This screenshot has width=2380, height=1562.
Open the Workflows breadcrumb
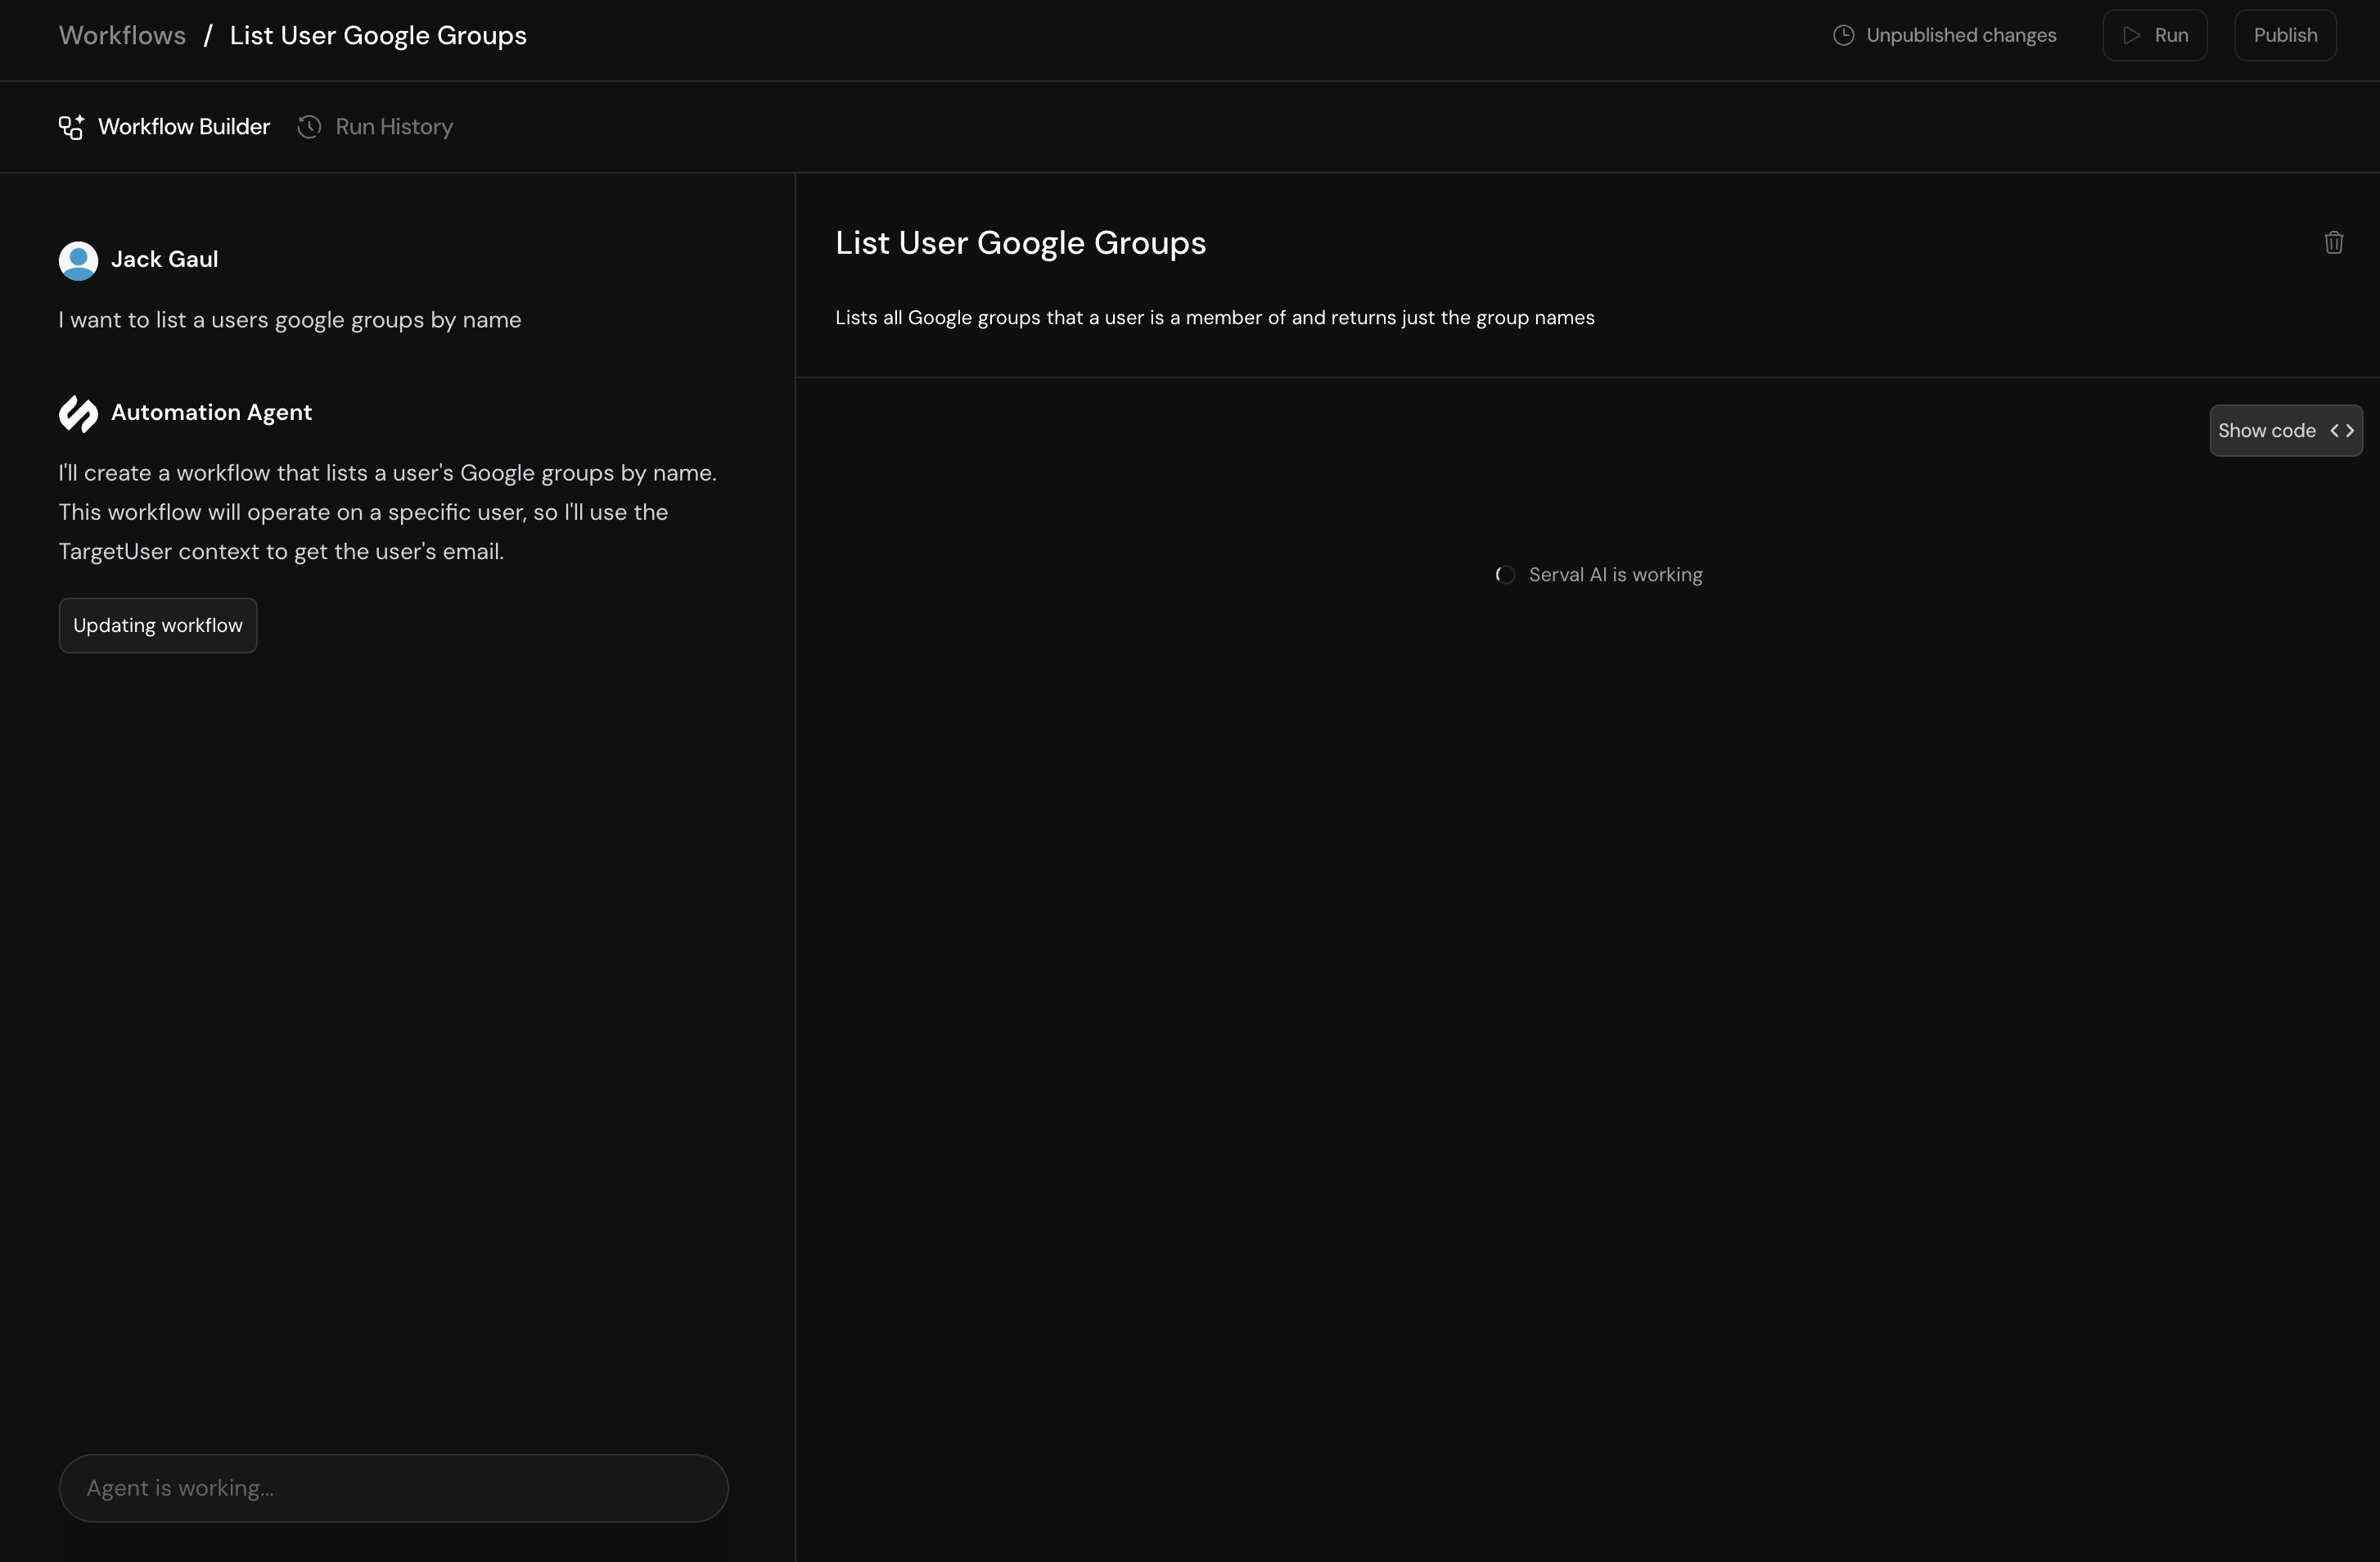(122, 34)
